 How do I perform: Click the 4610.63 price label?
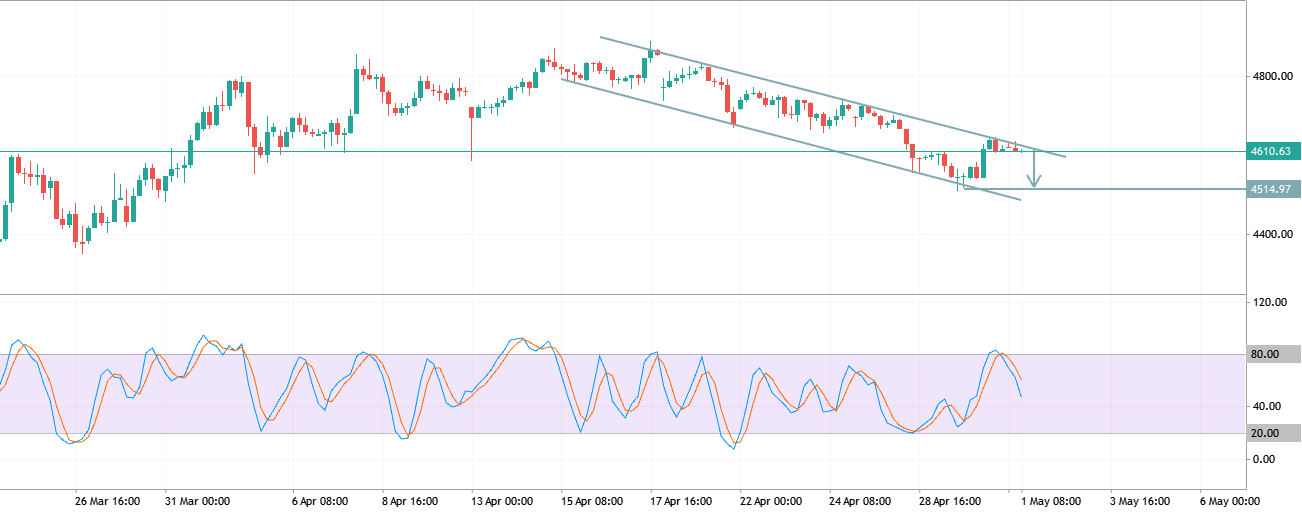pos(1274,152)
